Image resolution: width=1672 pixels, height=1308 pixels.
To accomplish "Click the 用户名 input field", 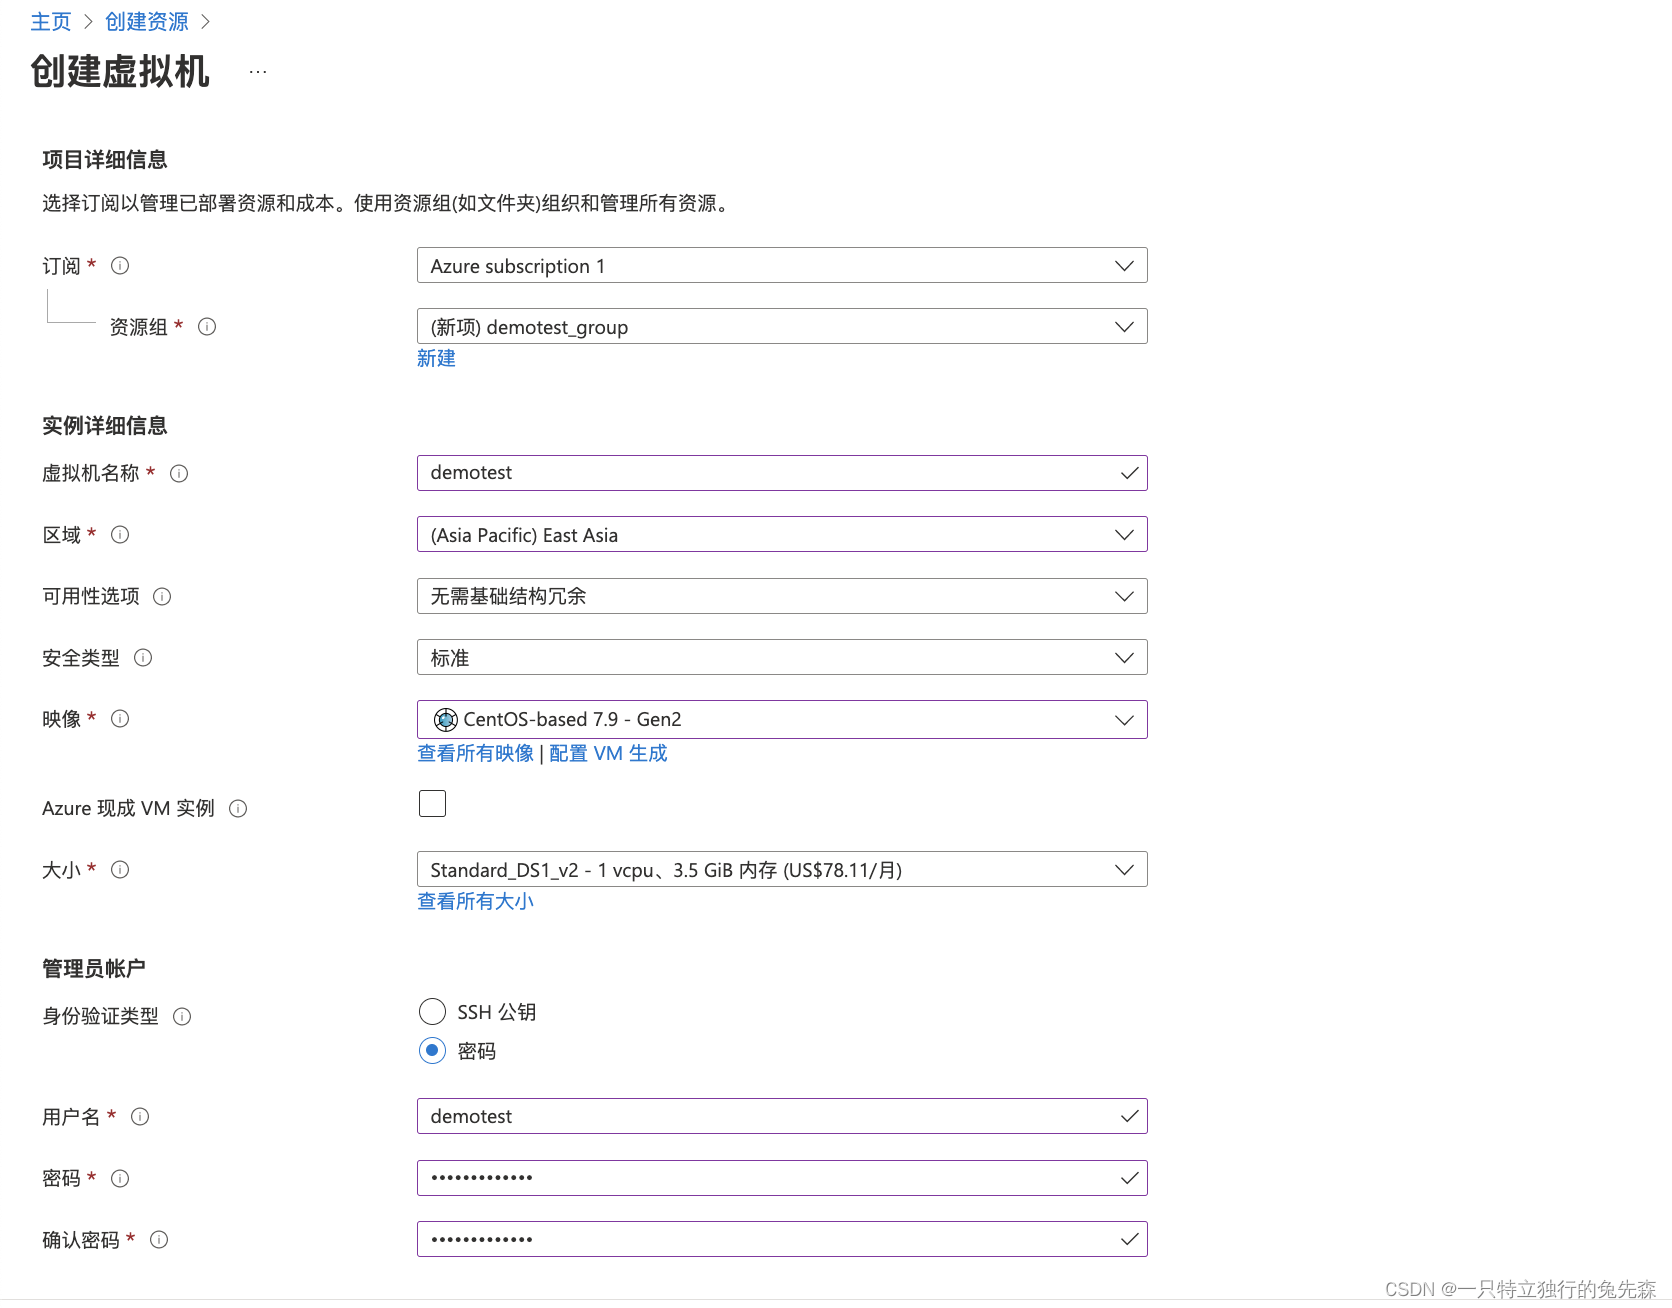I will tap(782, 1117).
